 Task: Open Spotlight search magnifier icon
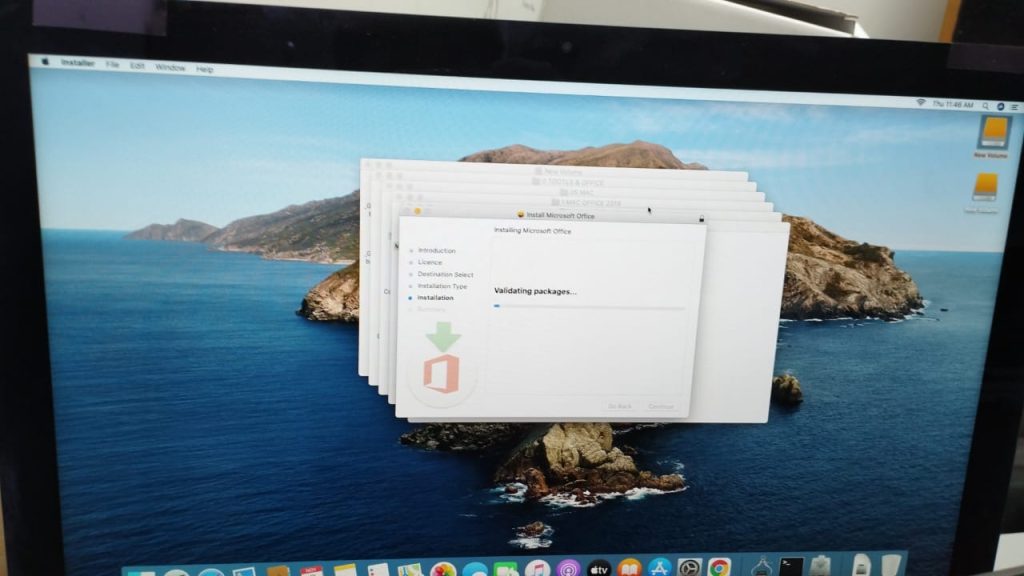(984, 105)
